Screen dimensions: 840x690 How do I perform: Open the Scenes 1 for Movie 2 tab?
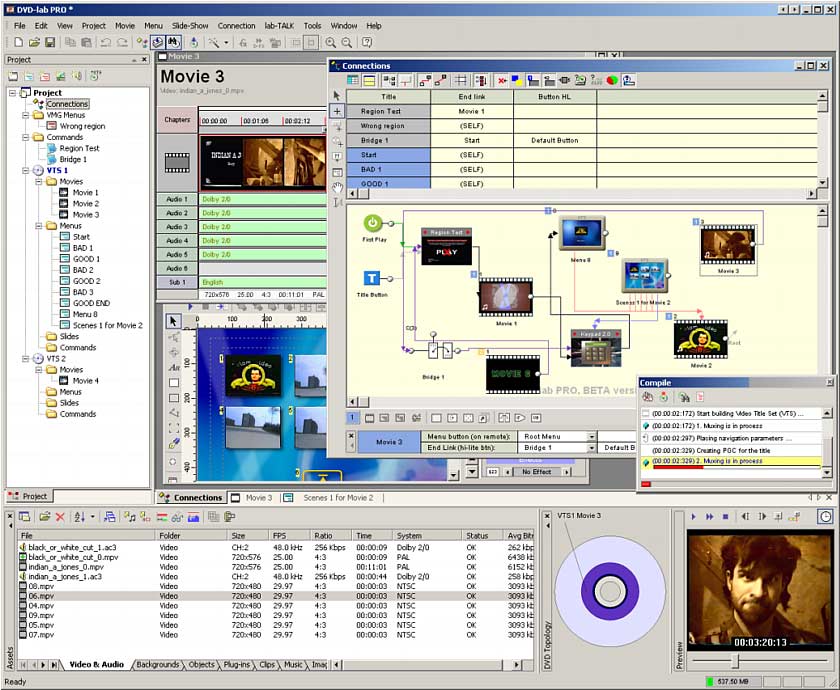pos(337,497)
